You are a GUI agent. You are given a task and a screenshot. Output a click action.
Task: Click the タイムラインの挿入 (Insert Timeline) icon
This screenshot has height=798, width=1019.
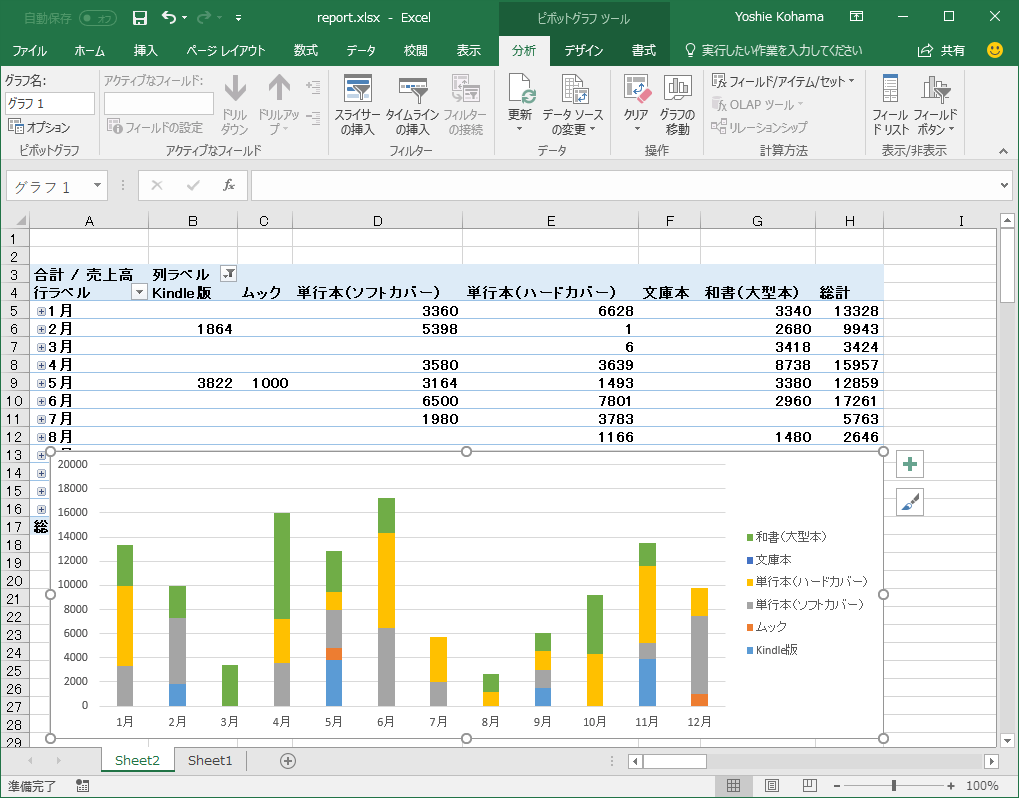click(412, 92)
